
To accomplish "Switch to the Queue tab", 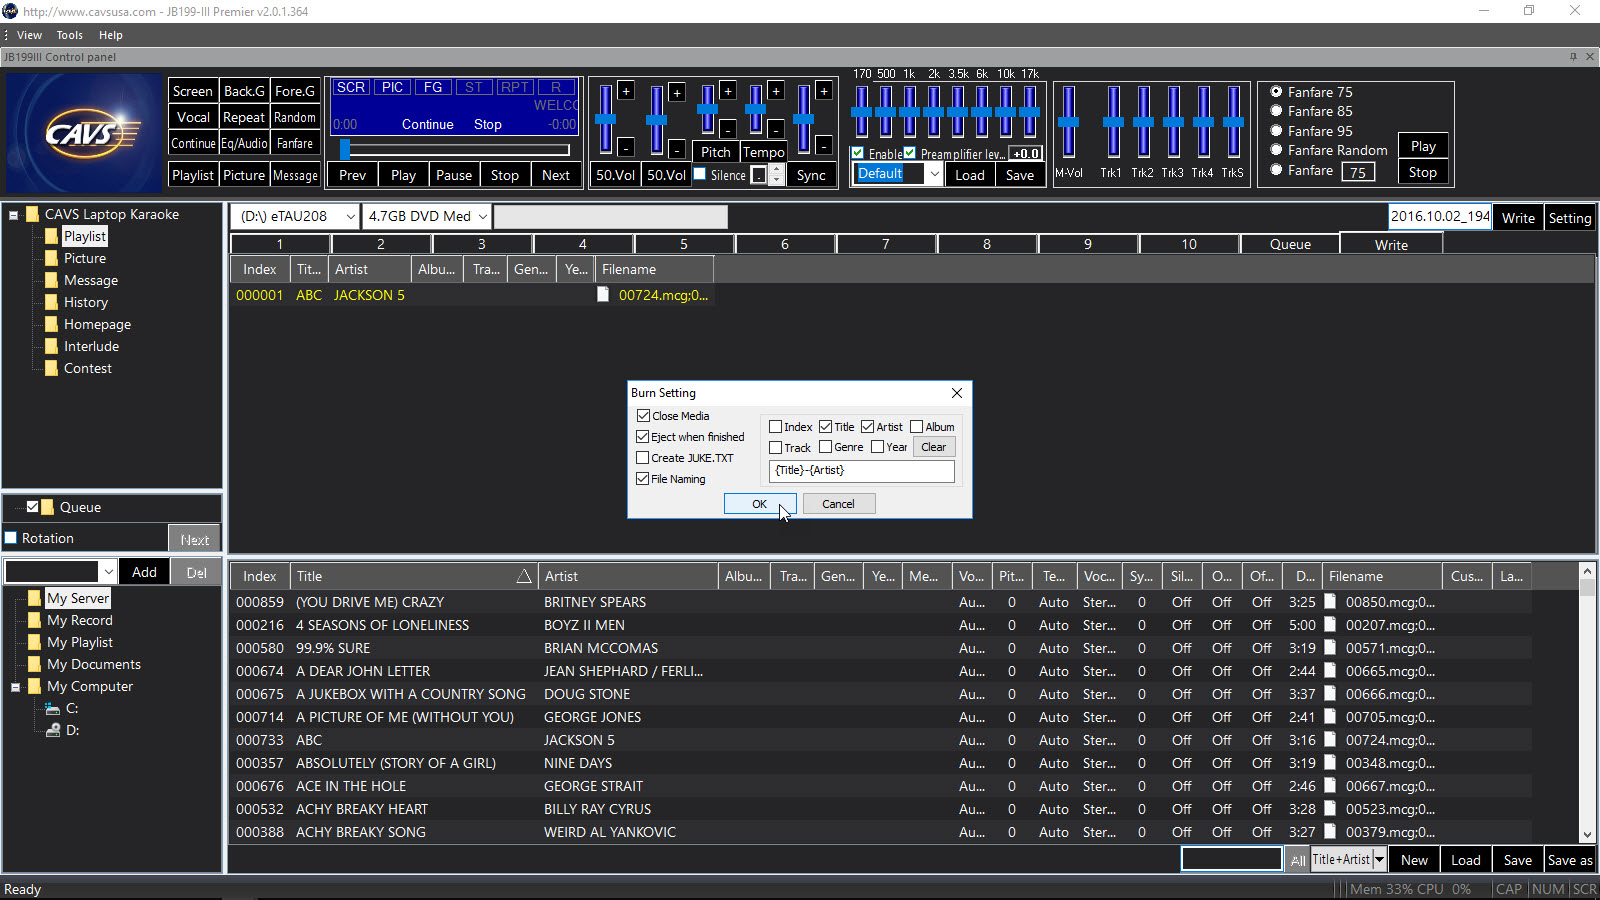I will [1290, 244].
